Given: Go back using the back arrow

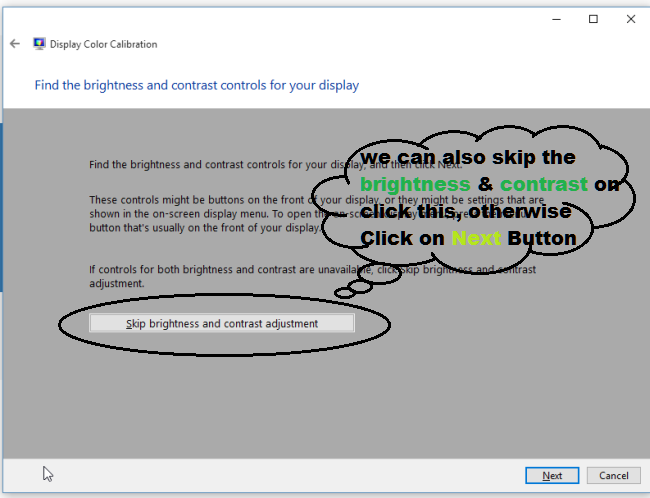Looking at the screenshot, I should [x=15, y=44].
